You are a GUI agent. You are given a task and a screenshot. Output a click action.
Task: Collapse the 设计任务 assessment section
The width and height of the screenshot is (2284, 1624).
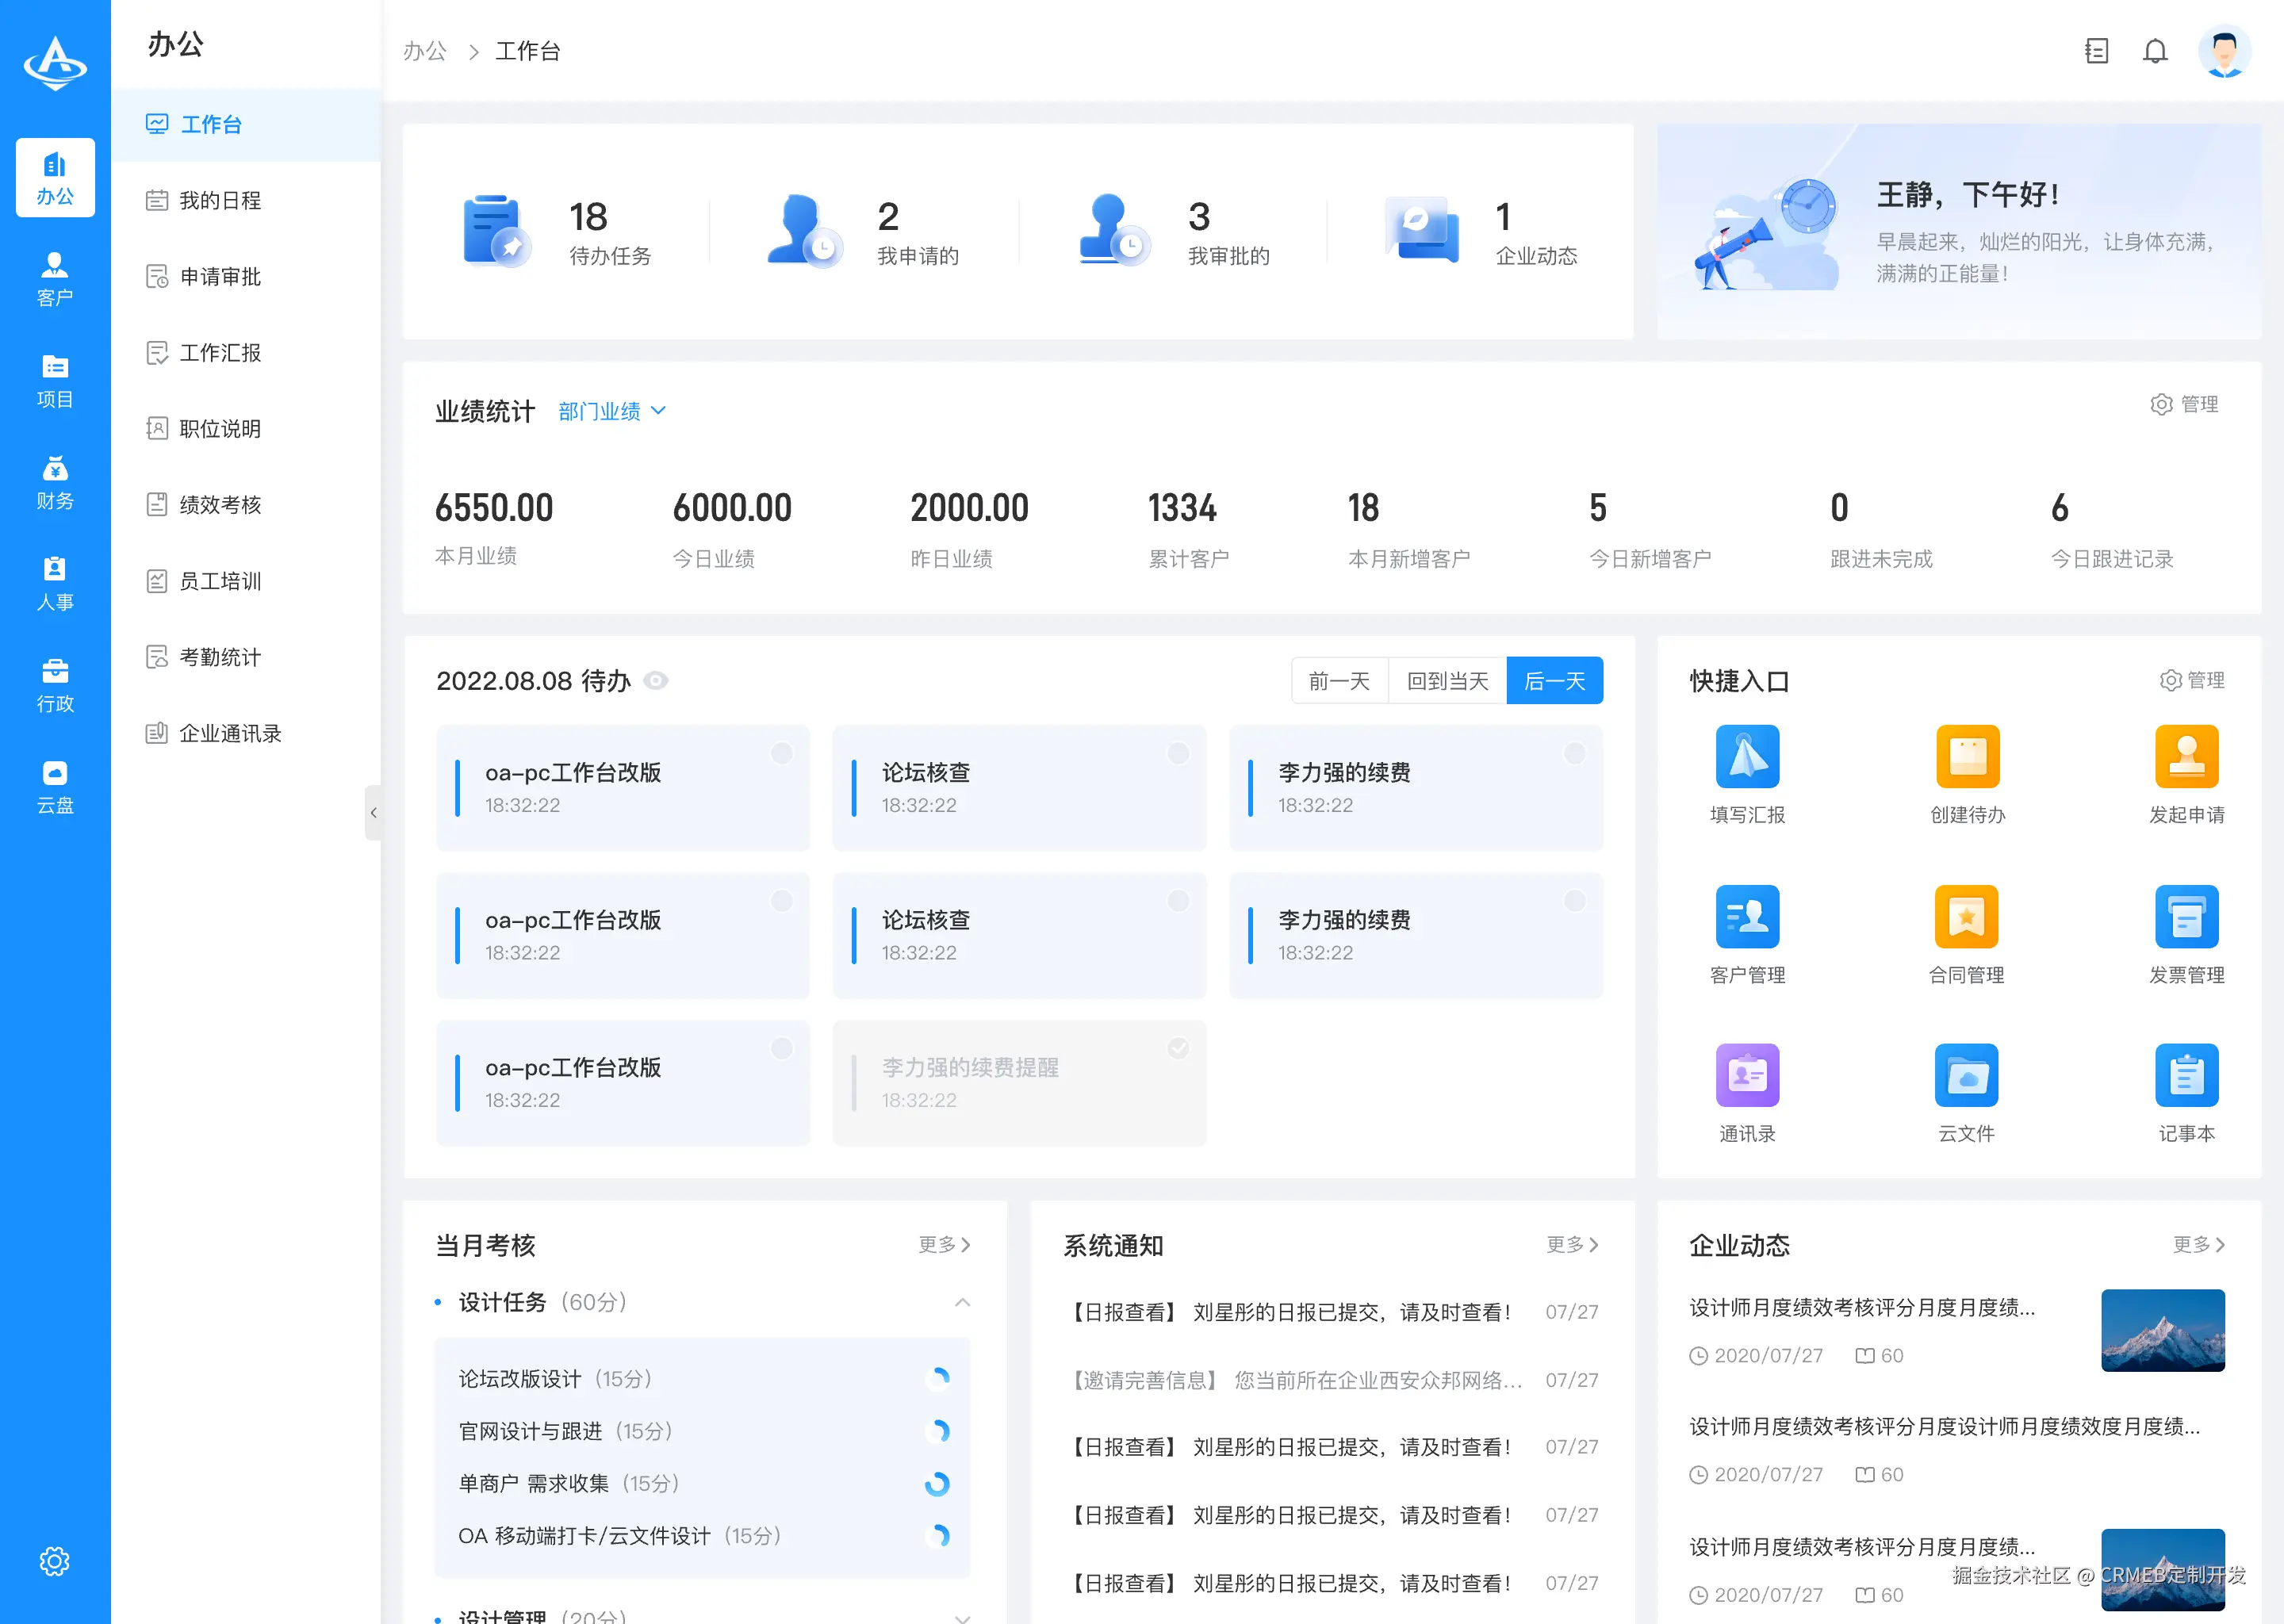[963, 1302]
